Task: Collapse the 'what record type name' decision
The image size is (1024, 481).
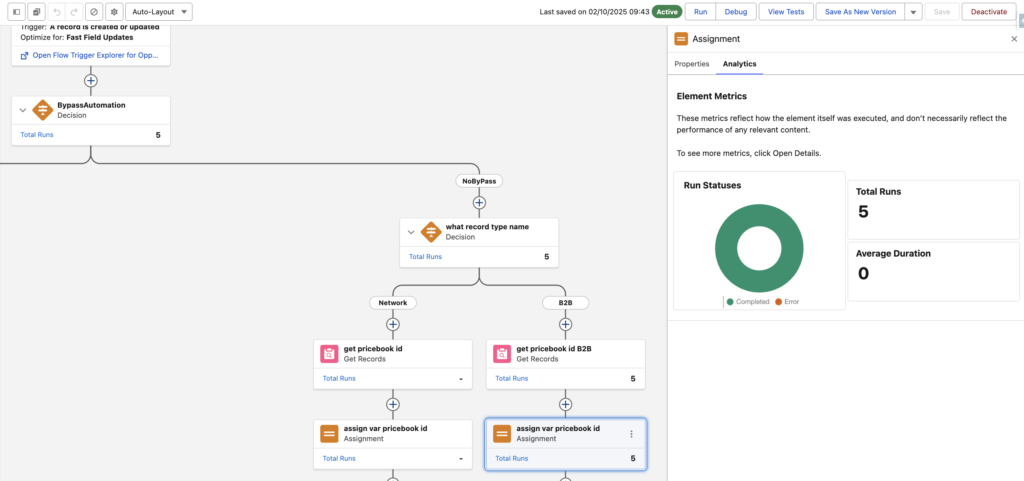Action: (411, 232)
